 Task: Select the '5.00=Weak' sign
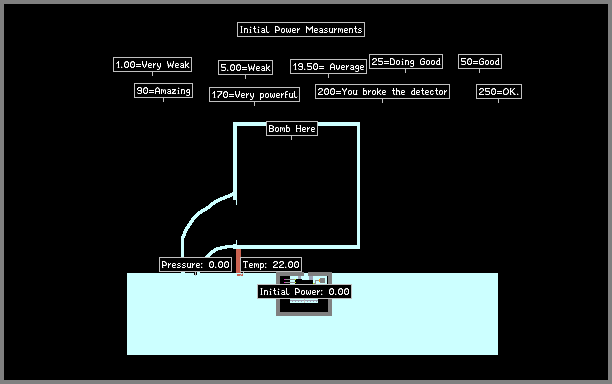pos(246,68)
